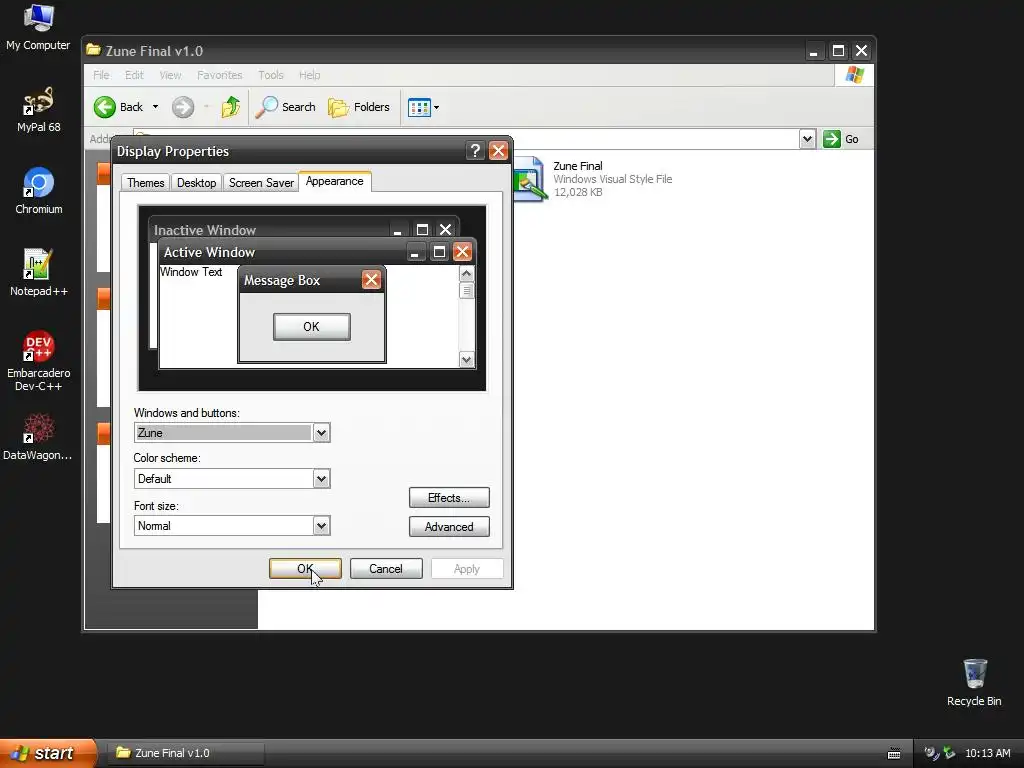This screenshot has height=768, width=1024.
Task: Go up one folder level
Action: pos(231,107)
